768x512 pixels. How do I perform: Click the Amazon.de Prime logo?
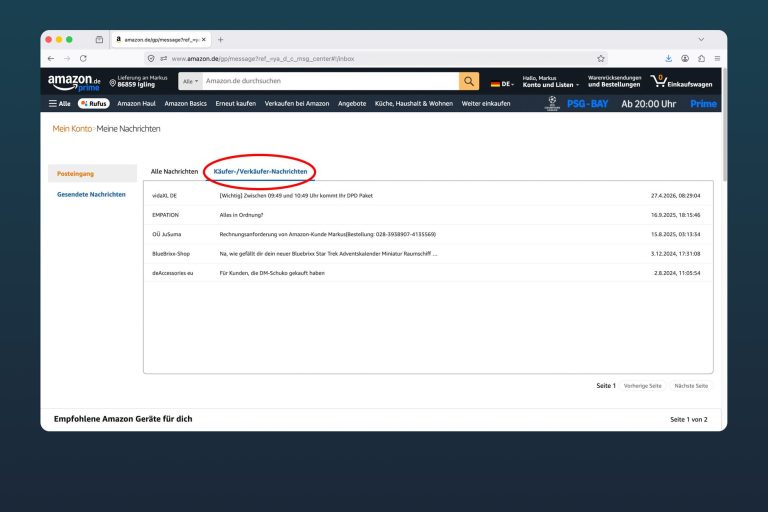74,82
